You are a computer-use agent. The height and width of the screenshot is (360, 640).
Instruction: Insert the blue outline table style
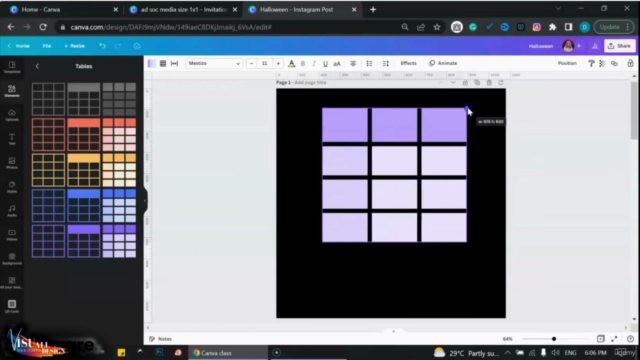(x=48, y=206)
